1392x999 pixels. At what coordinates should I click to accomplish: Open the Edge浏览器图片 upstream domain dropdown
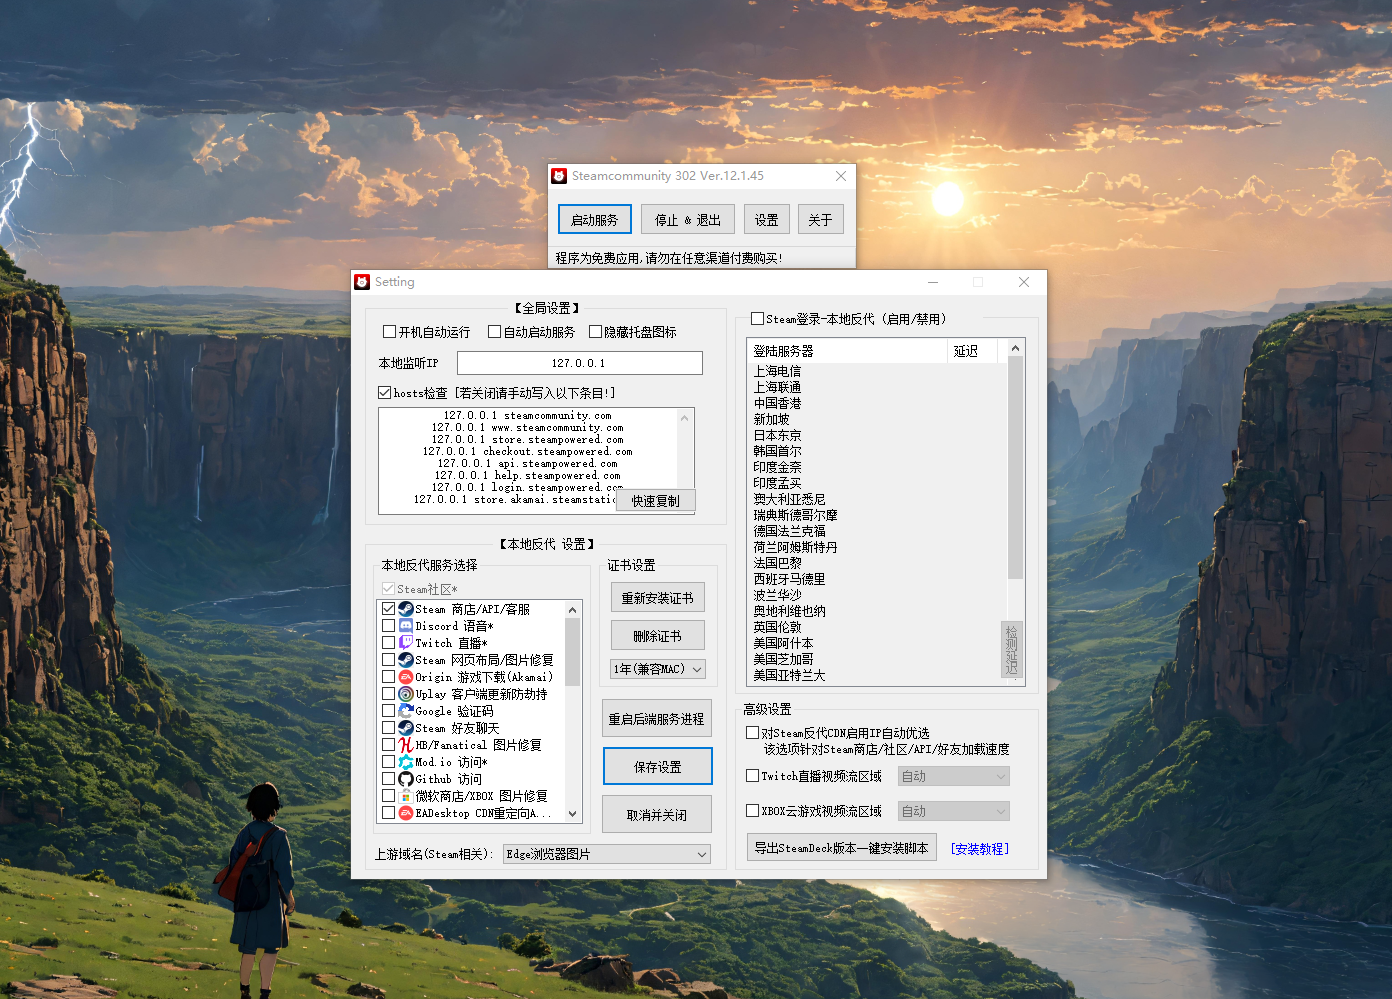point(700,853)
